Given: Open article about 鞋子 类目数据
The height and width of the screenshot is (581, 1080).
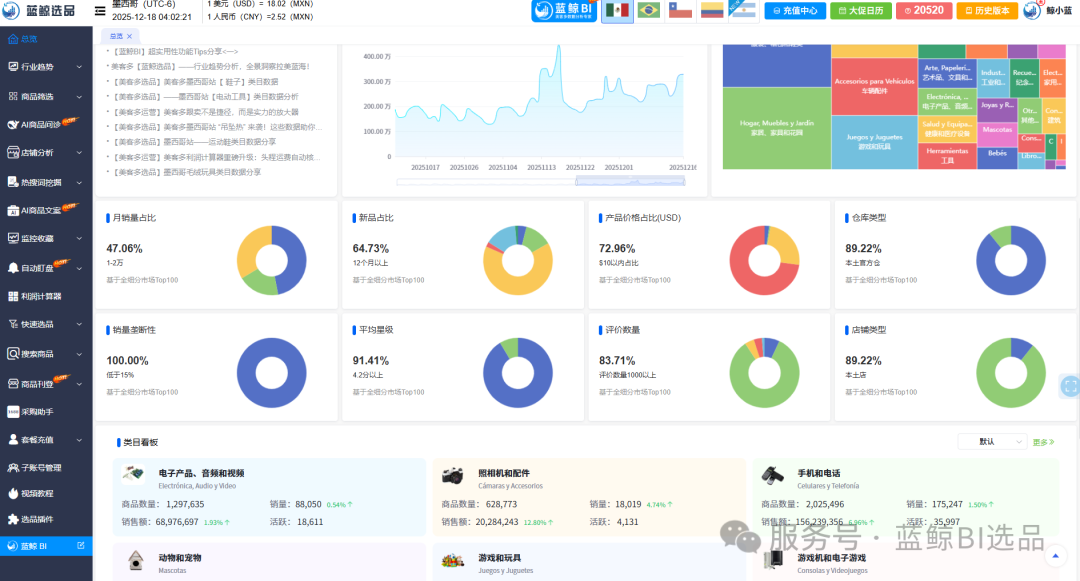Looking at the screenshot, I should point(196,81).
